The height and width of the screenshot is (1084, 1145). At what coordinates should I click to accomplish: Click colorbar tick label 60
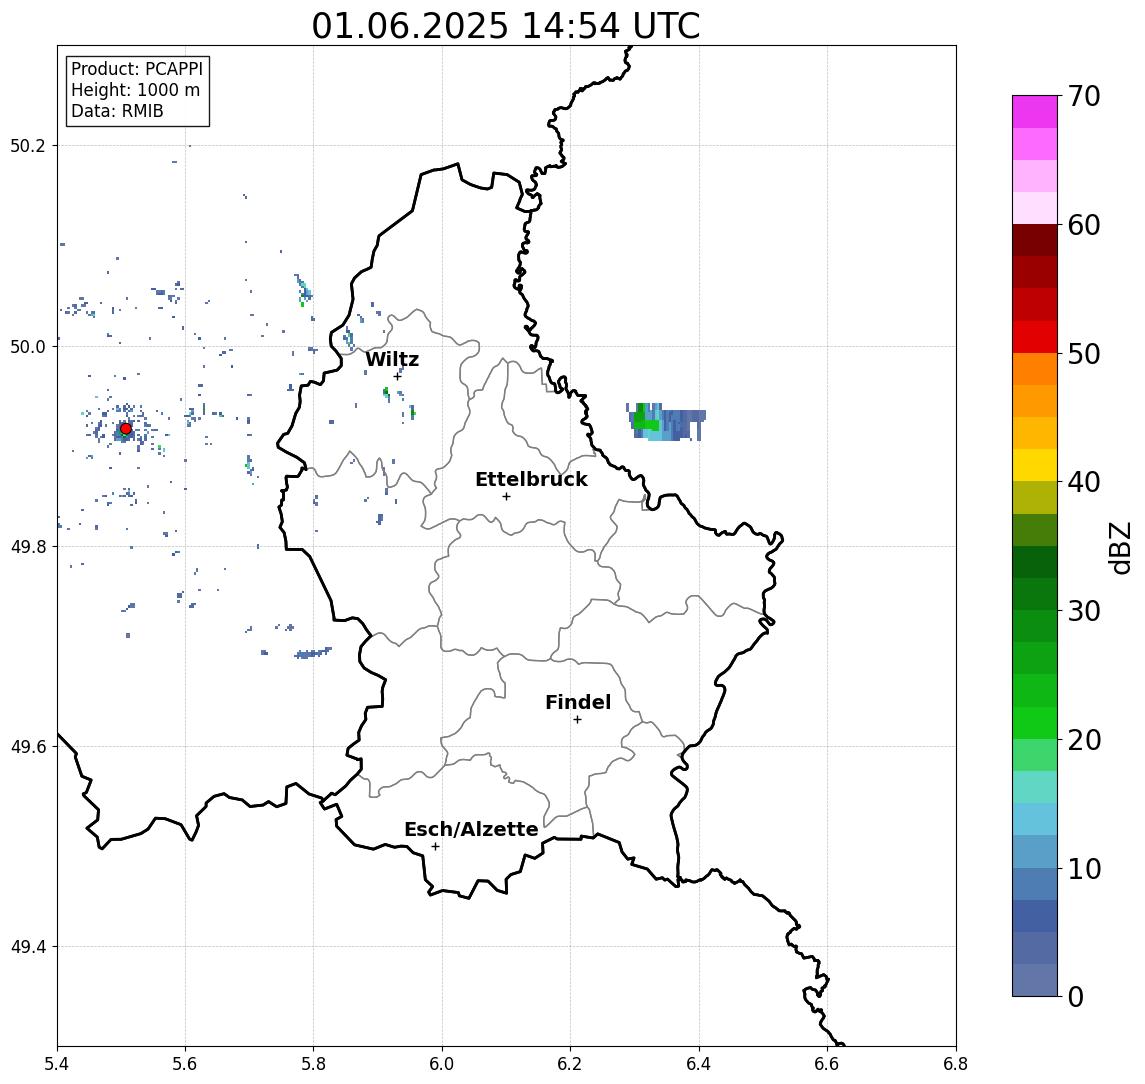[x=1084, y=226]
